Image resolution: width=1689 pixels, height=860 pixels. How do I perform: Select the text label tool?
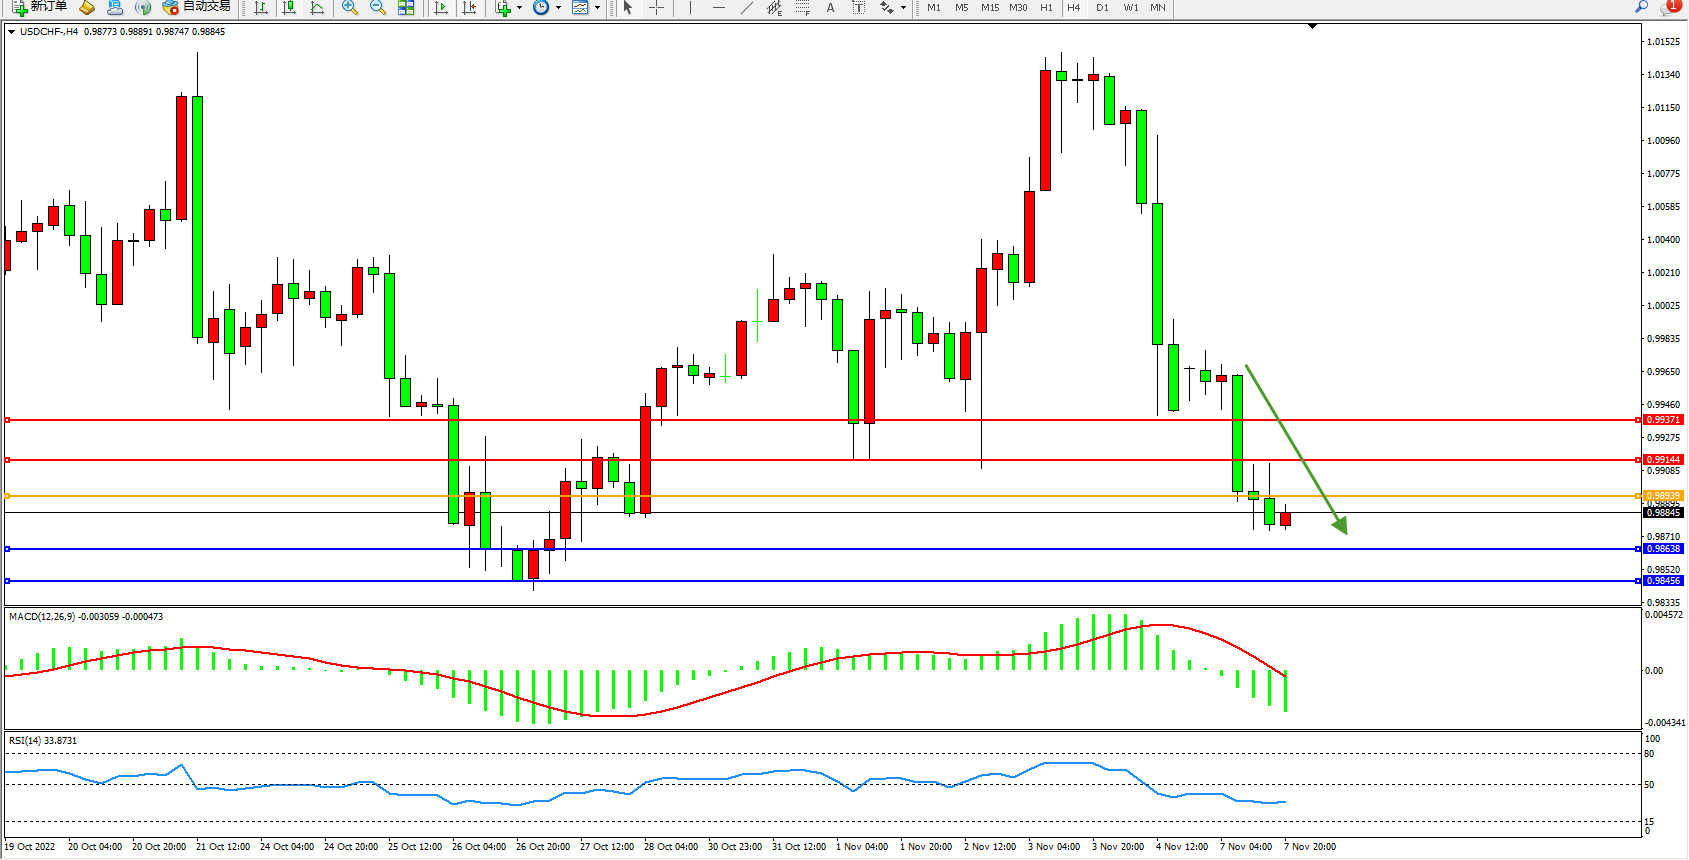pyautogui.click(x=858, y=8)
